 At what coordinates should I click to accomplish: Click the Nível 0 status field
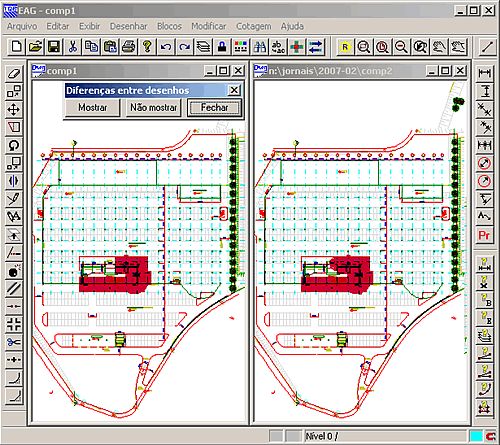pyautogui.click(x=386, y=436)
